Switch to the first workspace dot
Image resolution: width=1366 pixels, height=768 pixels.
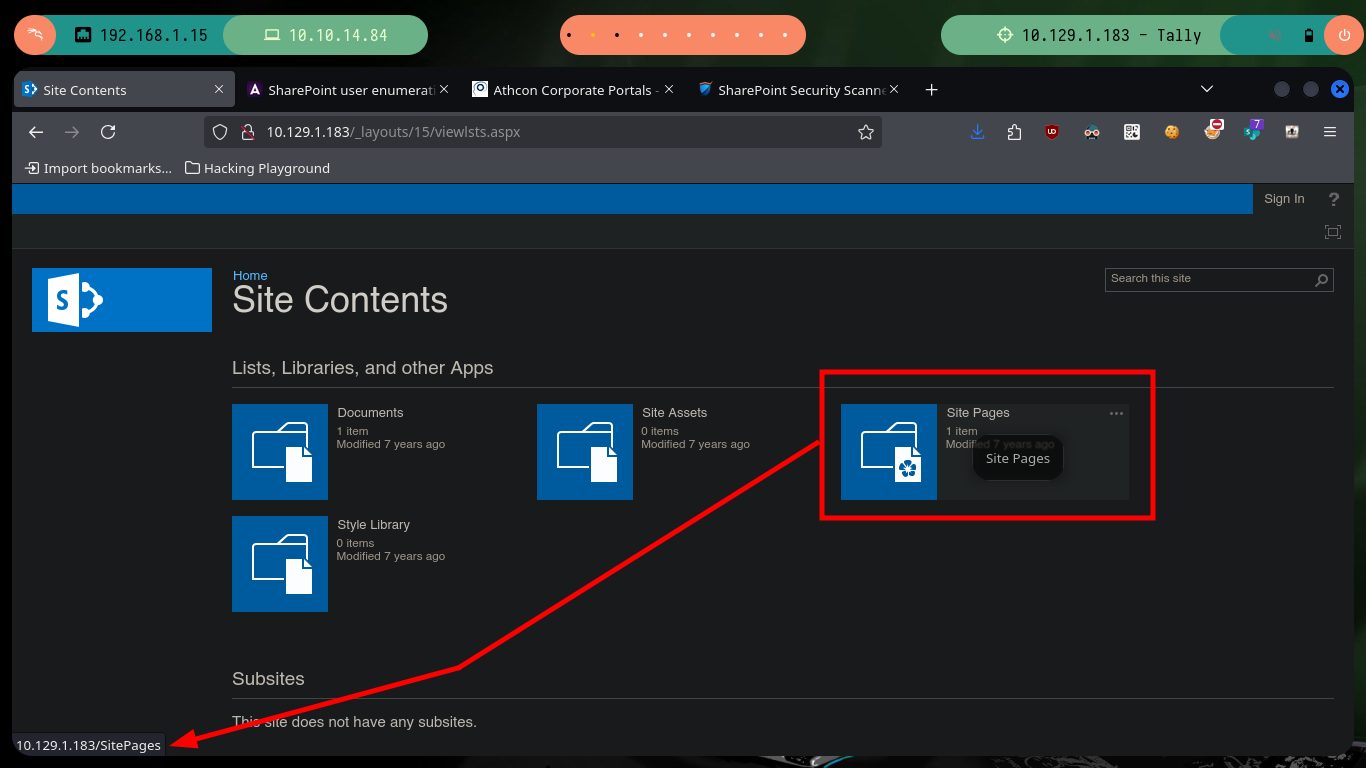tap(569, 35)
